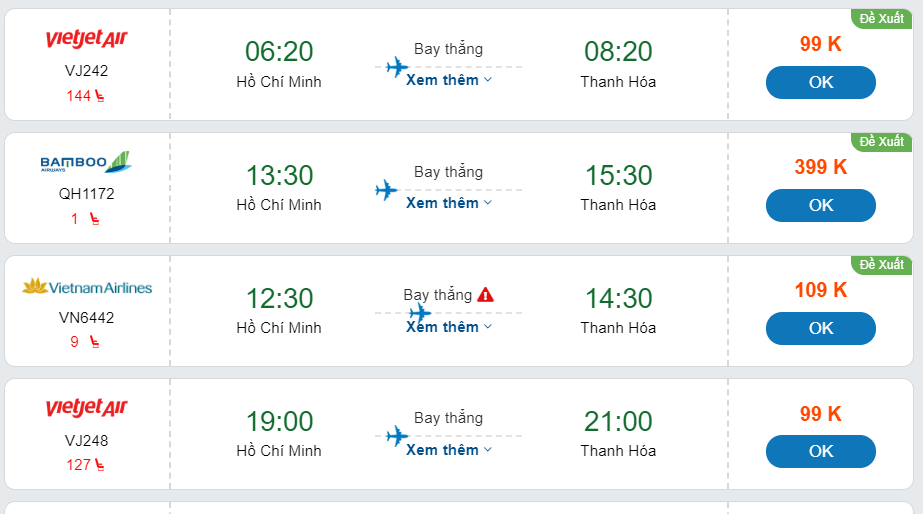Click the Bamboo Airways logo
The image size is (923, 514).
86,162
